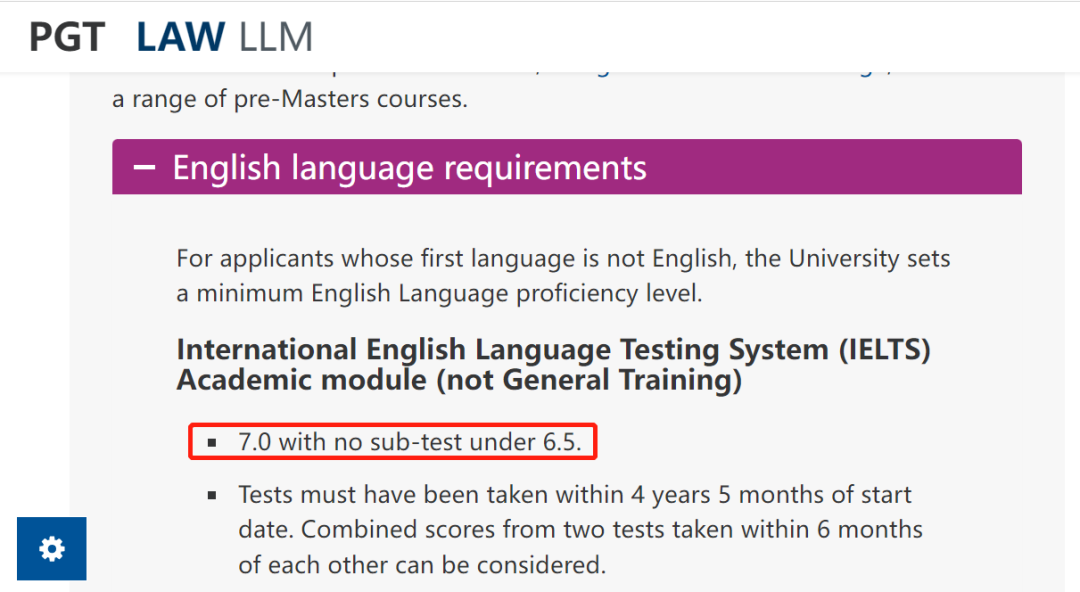Screen dimensions: 1080x592
Task: Click the LAW title in header
Action: 180,37
